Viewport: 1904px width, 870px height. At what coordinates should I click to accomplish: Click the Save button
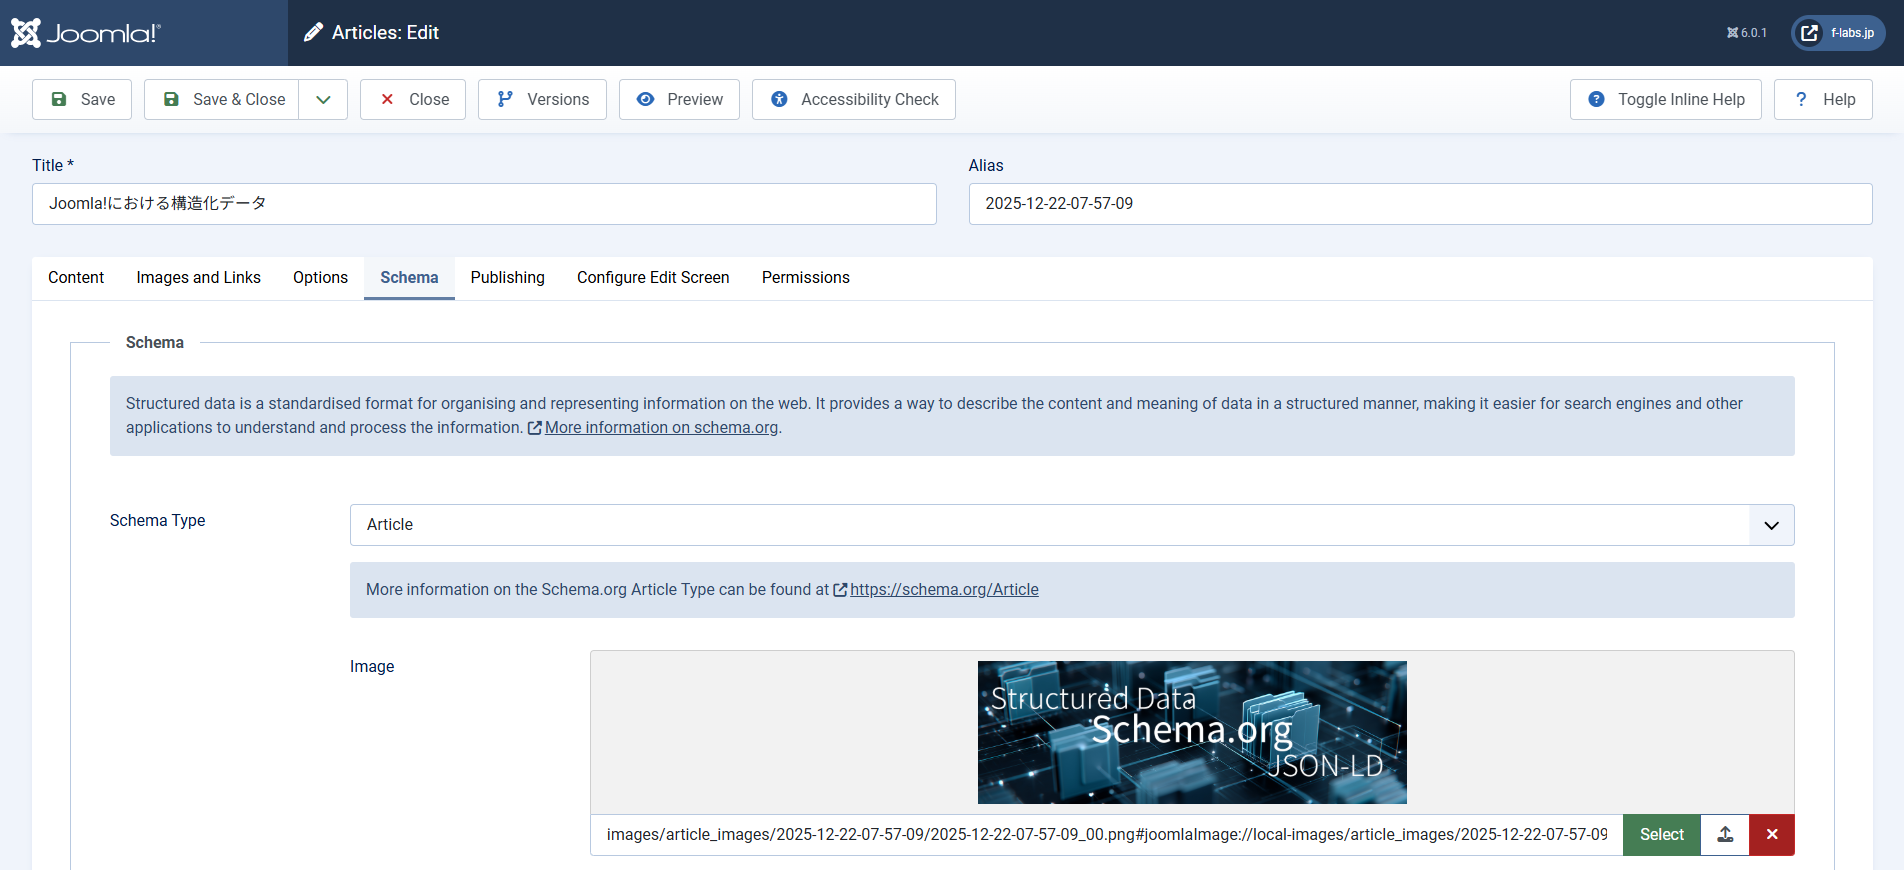[82, 99]
